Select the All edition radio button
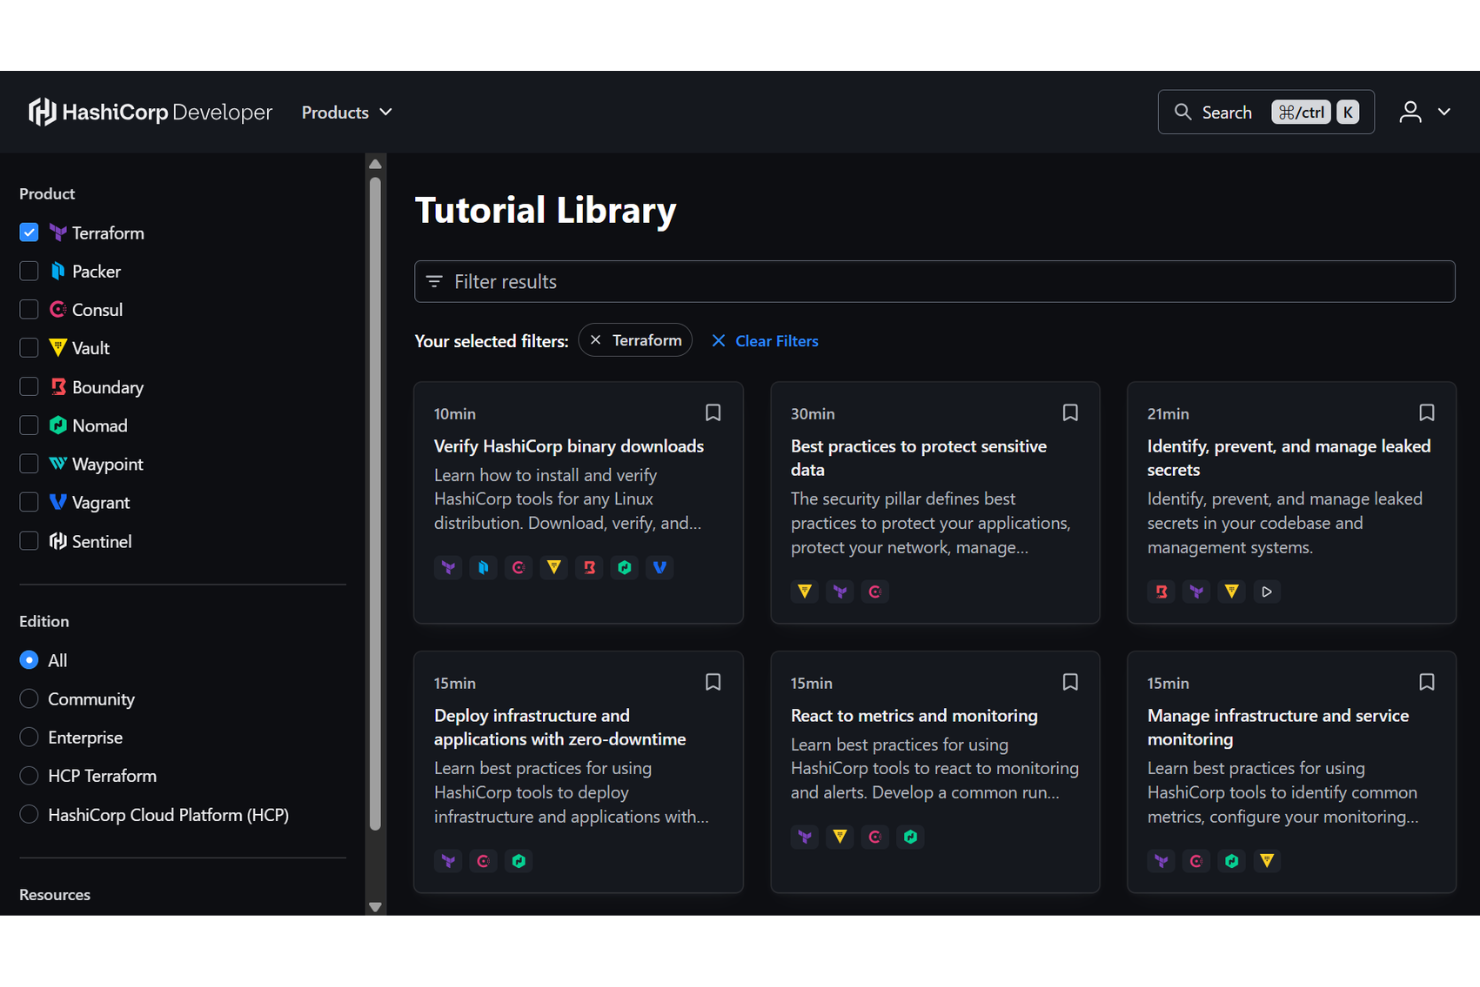The image size is (1480, 987). point(29,660)
